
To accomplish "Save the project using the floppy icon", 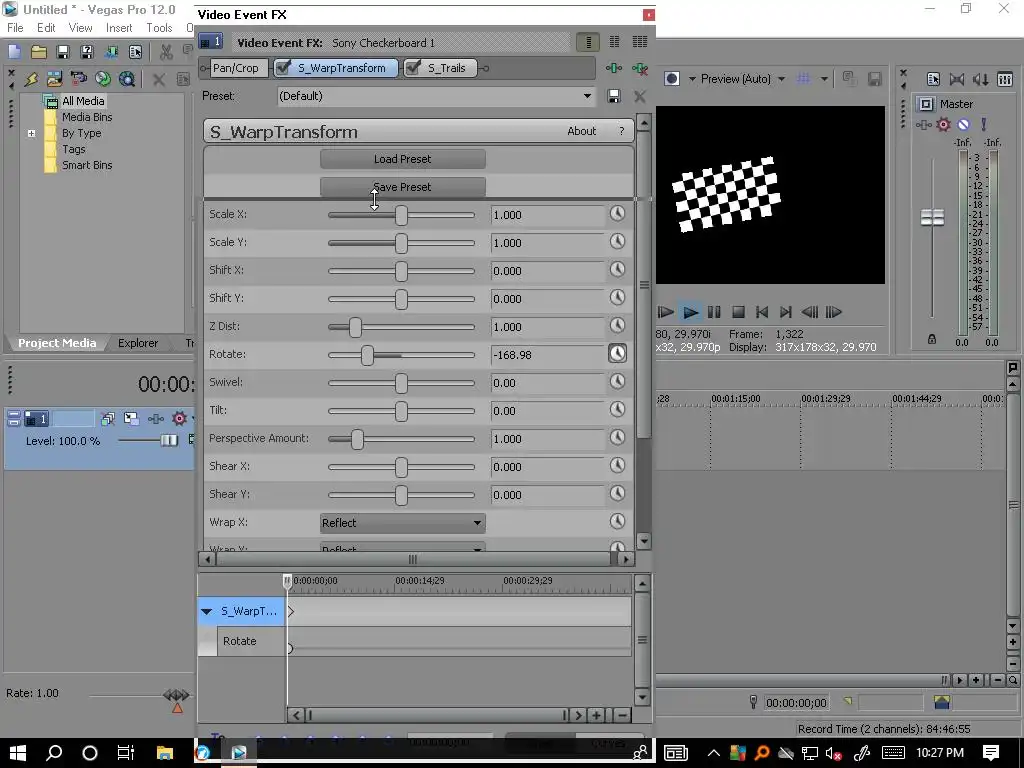I will (63, 52).
